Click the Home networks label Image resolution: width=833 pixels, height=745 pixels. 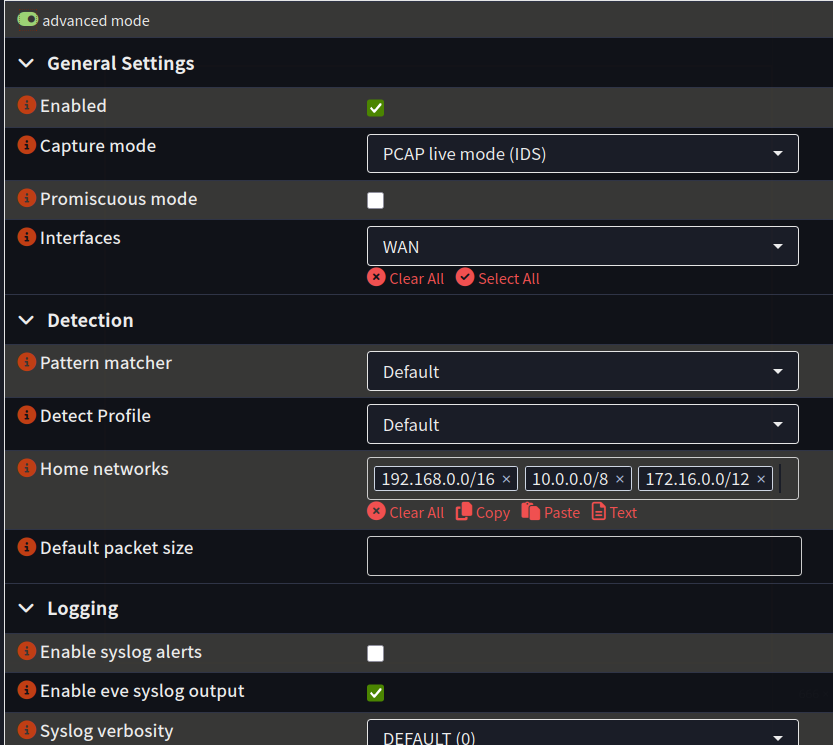pyautogui.click(x=104, y=469)
